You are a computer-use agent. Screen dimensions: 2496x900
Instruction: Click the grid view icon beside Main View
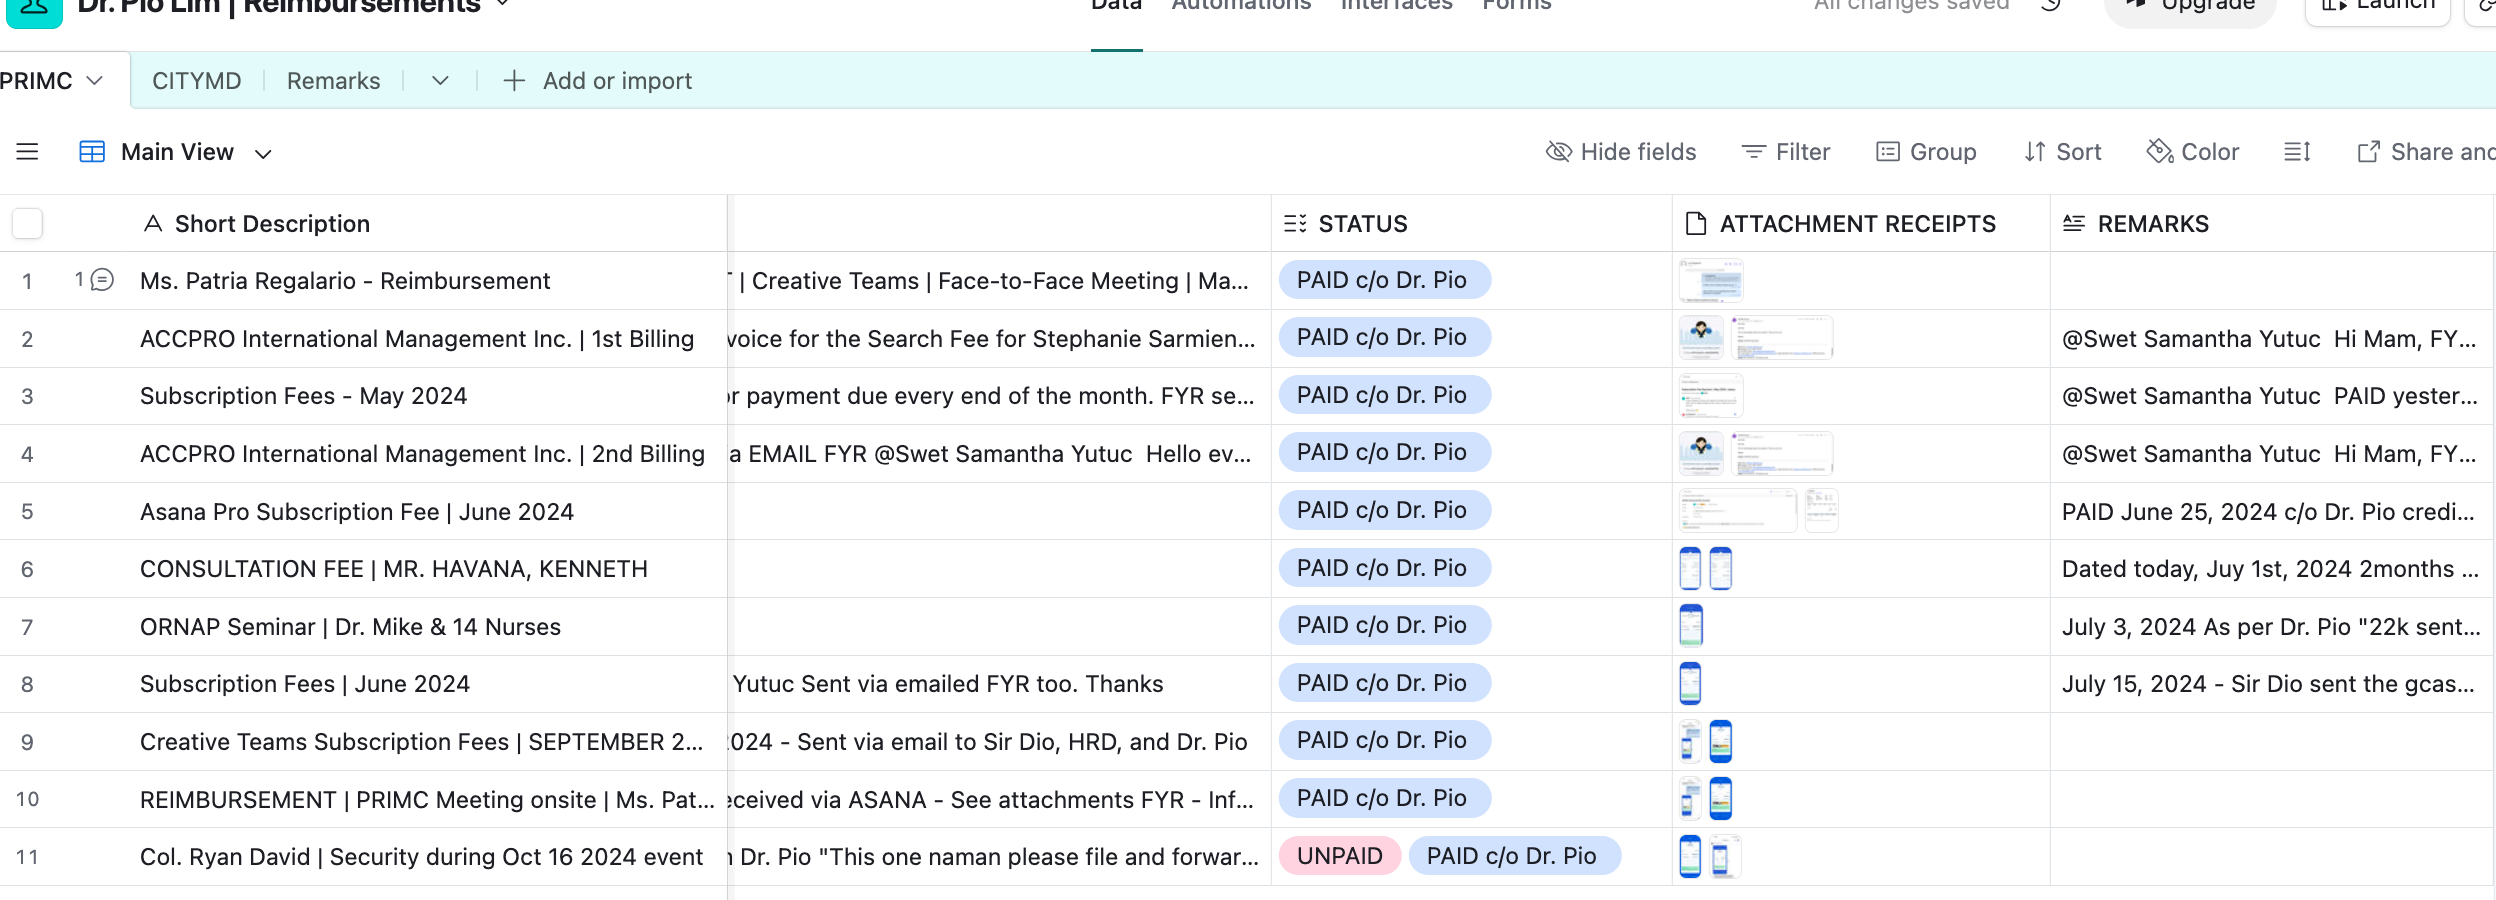click(x=92, y=152)
